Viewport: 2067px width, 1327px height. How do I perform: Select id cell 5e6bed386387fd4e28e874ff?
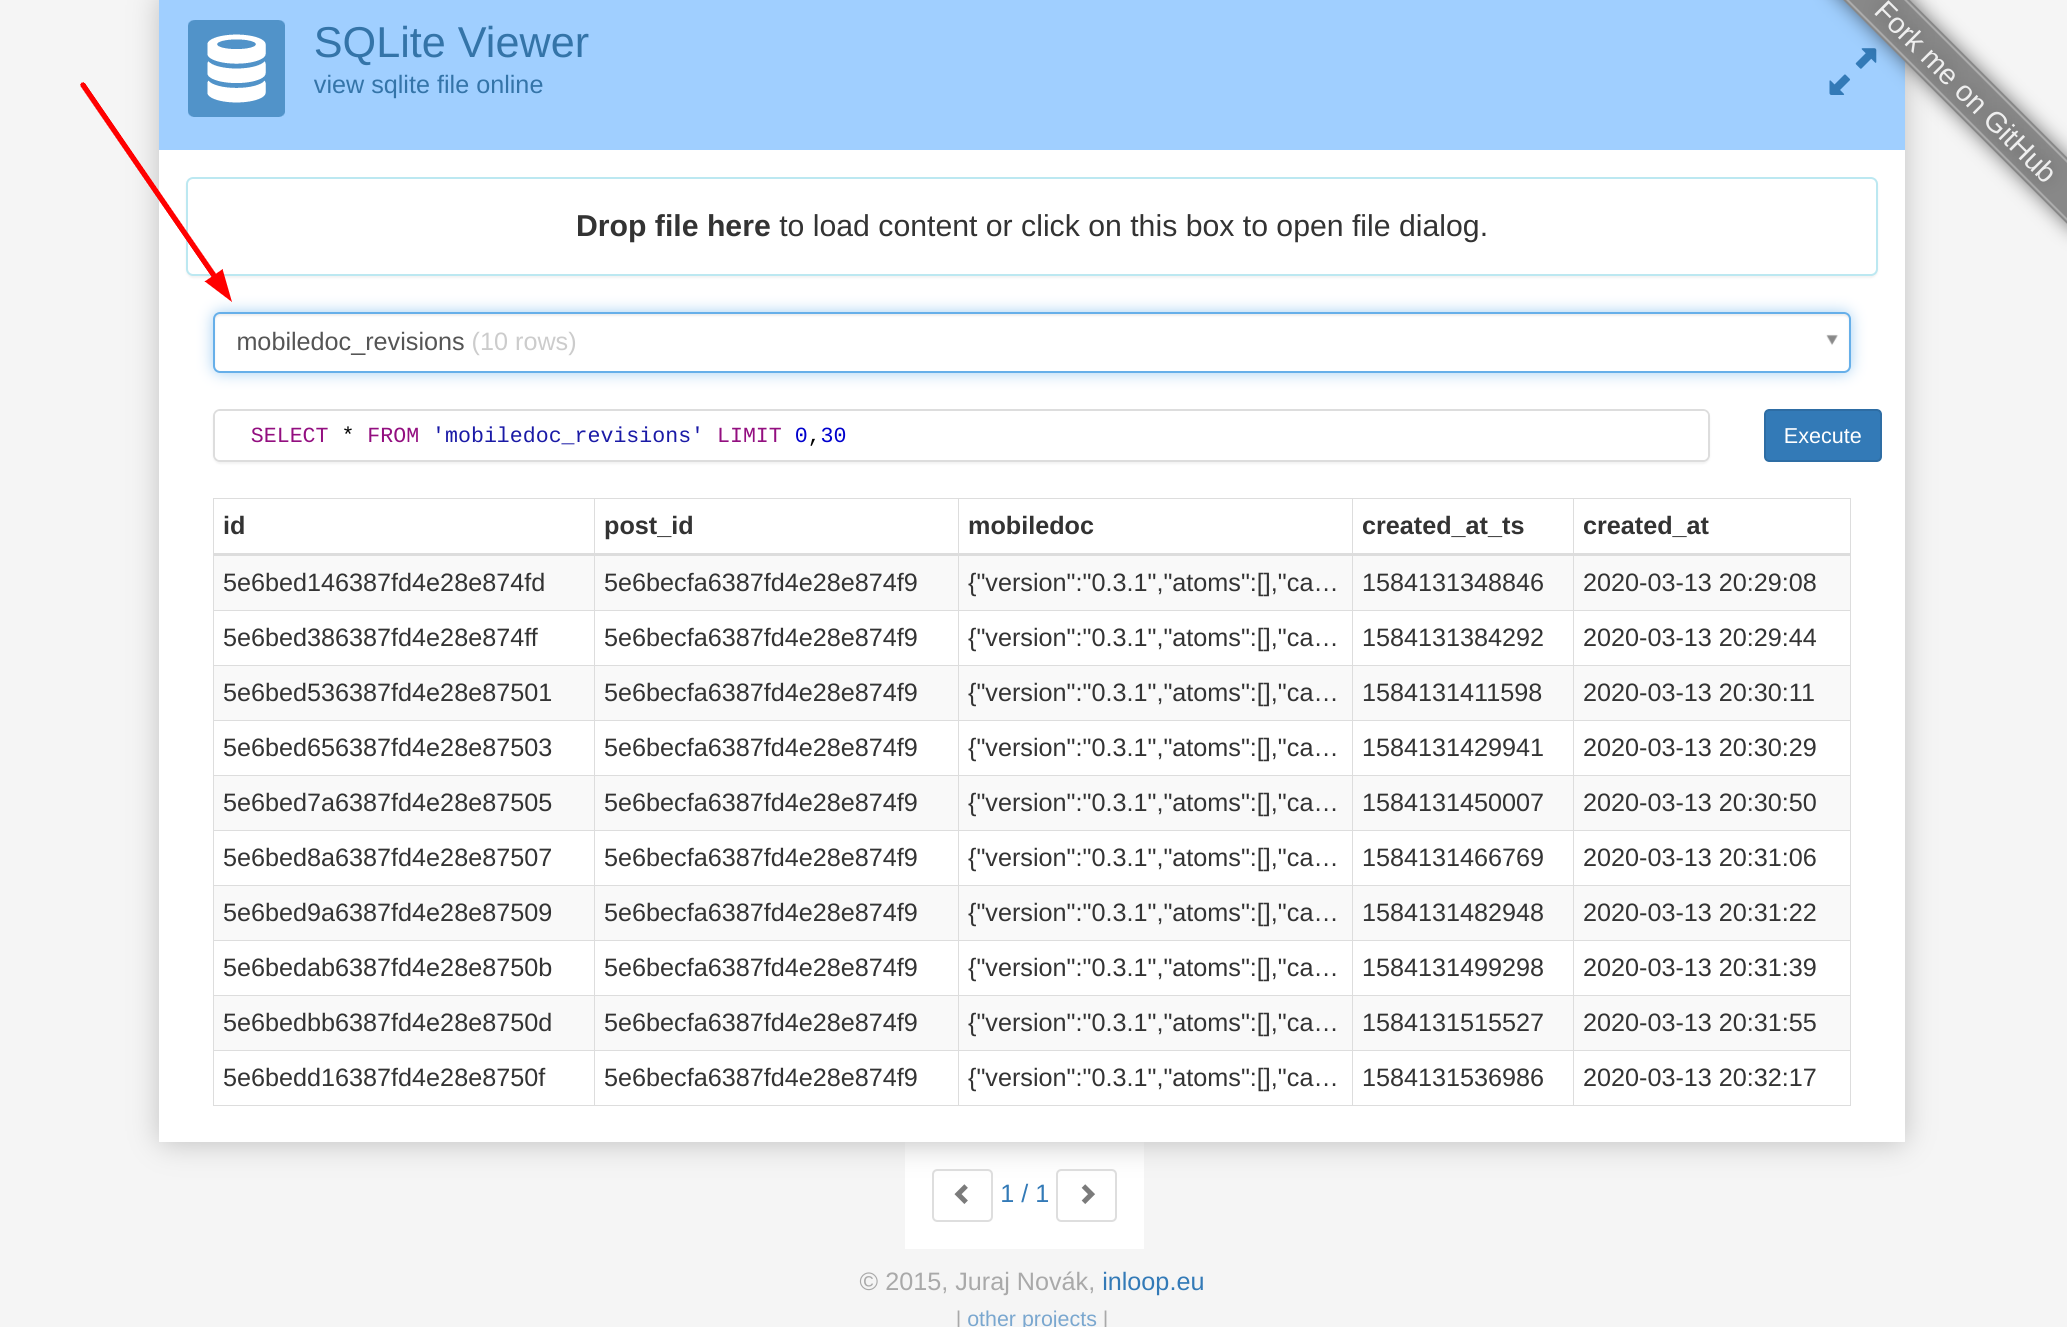coord(404,638)
